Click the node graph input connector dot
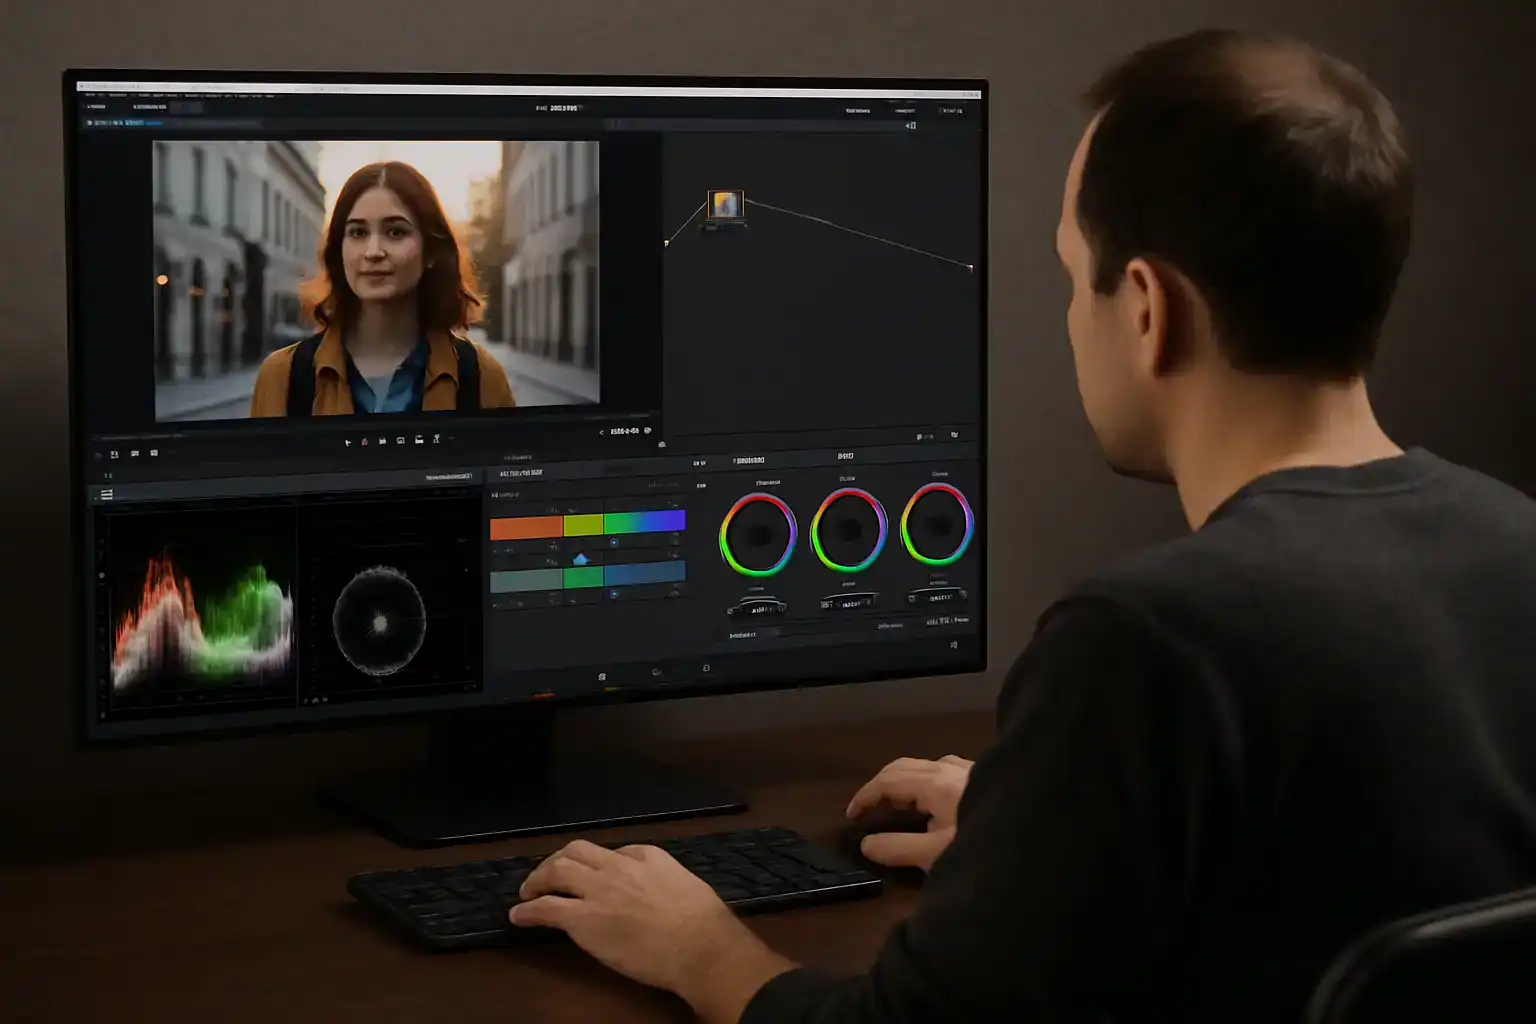The image size is (1536, 1024). click(666, 243)
